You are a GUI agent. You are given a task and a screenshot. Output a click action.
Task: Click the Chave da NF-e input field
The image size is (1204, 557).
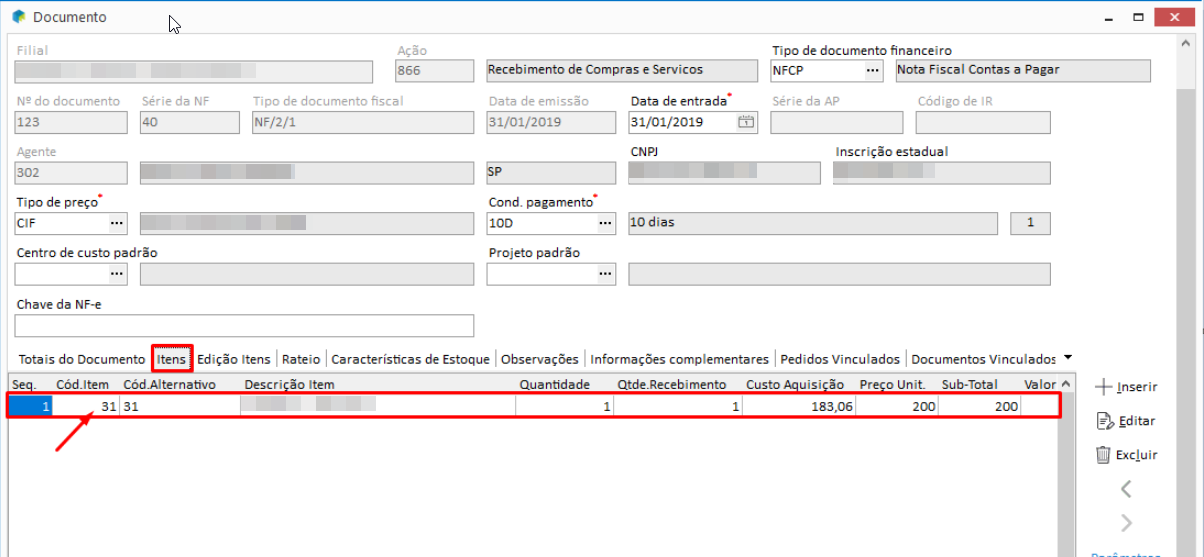click(x=244, y=326)
